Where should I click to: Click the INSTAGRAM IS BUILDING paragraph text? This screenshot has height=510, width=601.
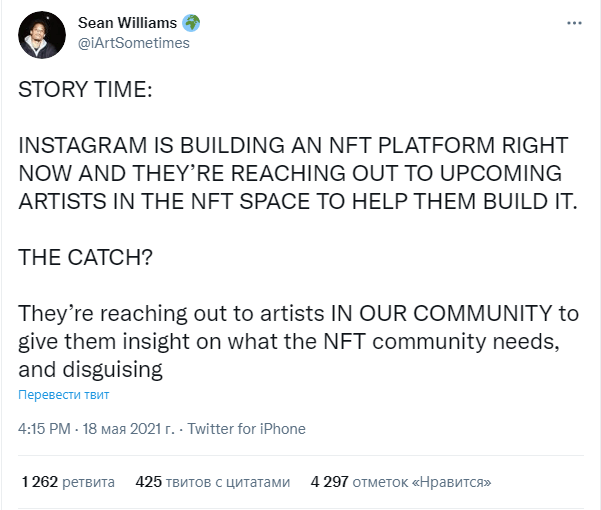(x=298, y=173)
